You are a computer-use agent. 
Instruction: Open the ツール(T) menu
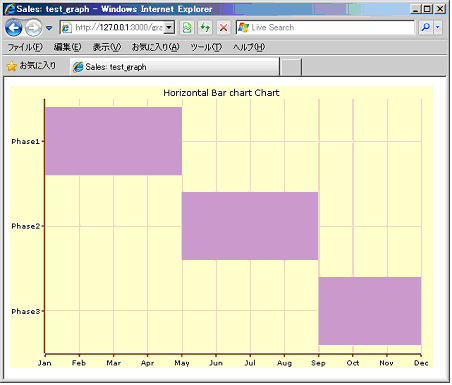[x=206, y=47]
